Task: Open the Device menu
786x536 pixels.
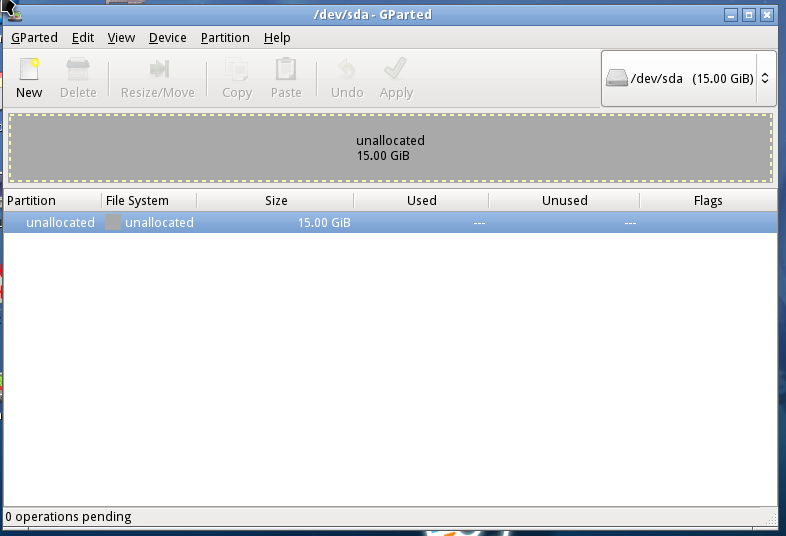Action: click(x=167, y=38)
